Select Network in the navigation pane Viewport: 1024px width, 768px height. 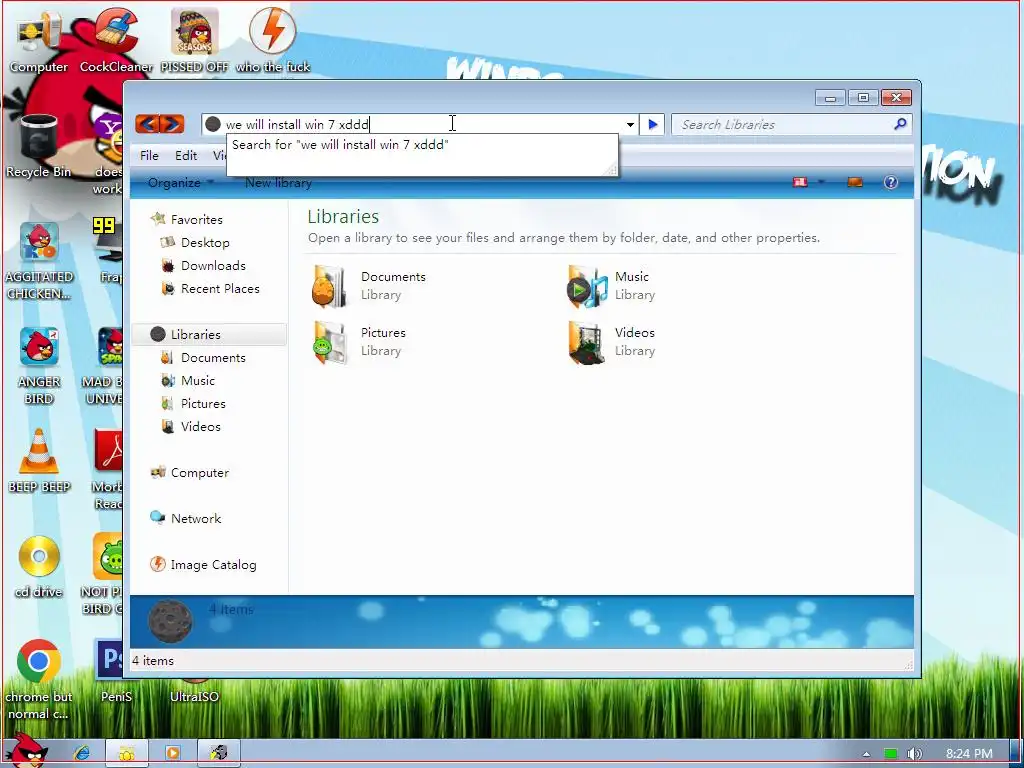coord(195,519)
